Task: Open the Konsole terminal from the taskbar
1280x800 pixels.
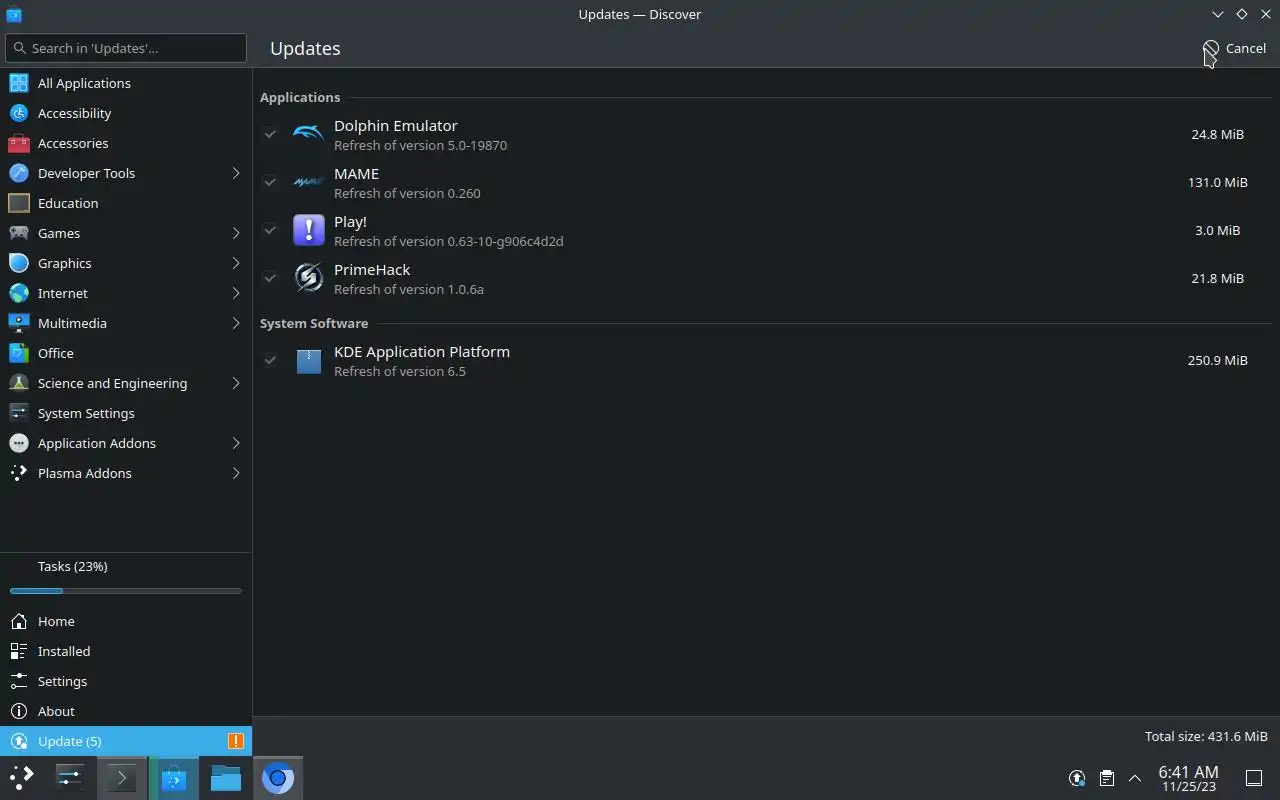Action: [x=122, y=777]
